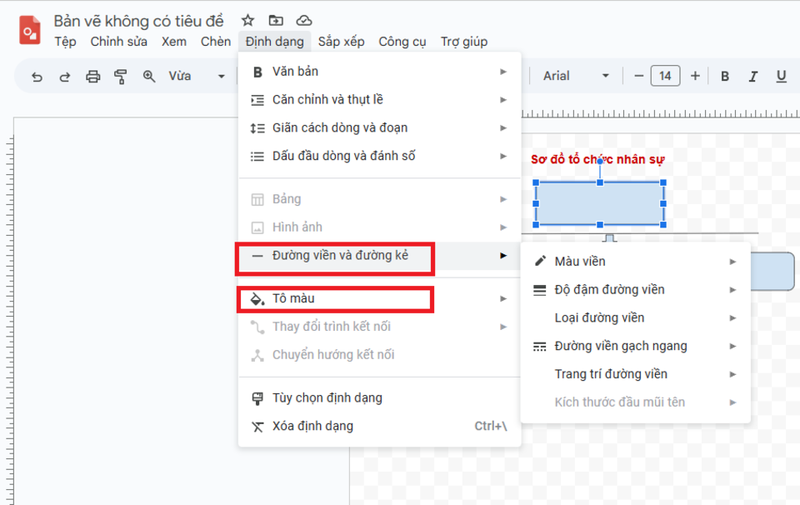Image resolution: width=800 pixels, height=505 pixels.
Task: Select Đường viền và đường kẻ menu item
Action: coord(380,256)
